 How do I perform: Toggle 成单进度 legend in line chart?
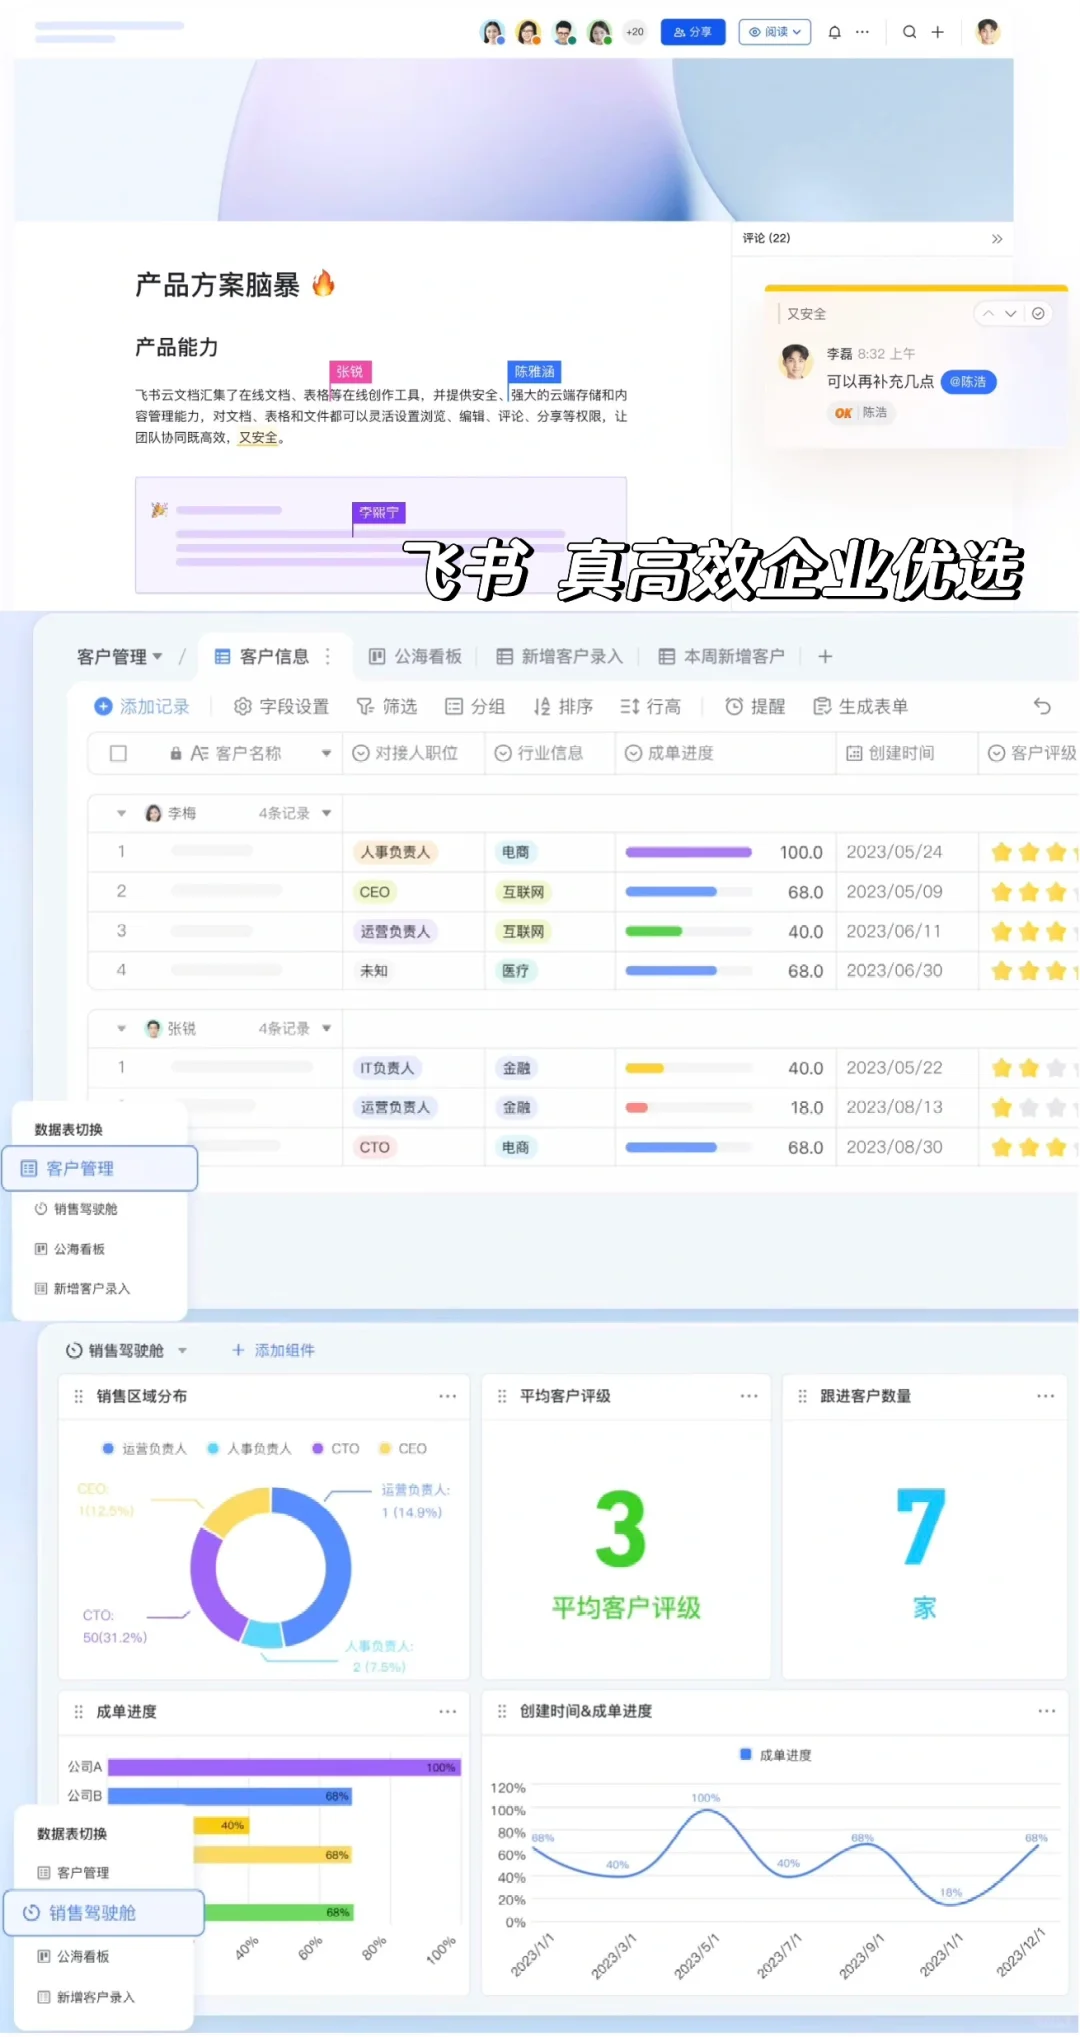point(775,1755)
